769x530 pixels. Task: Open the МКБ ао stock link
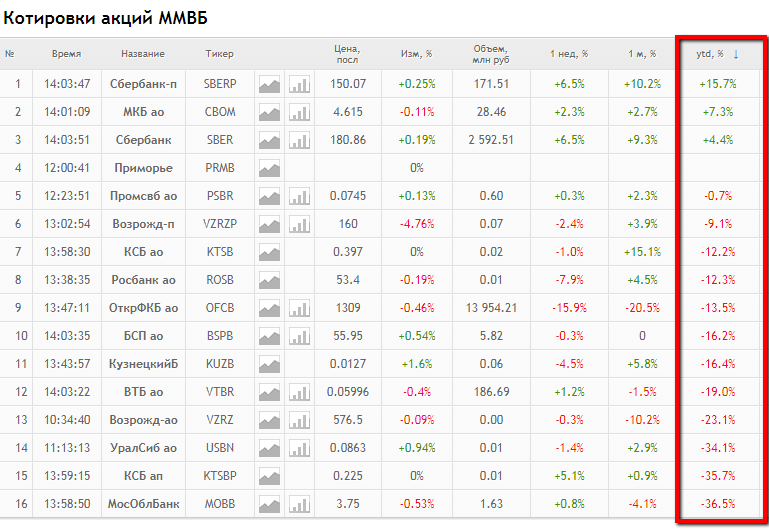click(x=143, y=112)
